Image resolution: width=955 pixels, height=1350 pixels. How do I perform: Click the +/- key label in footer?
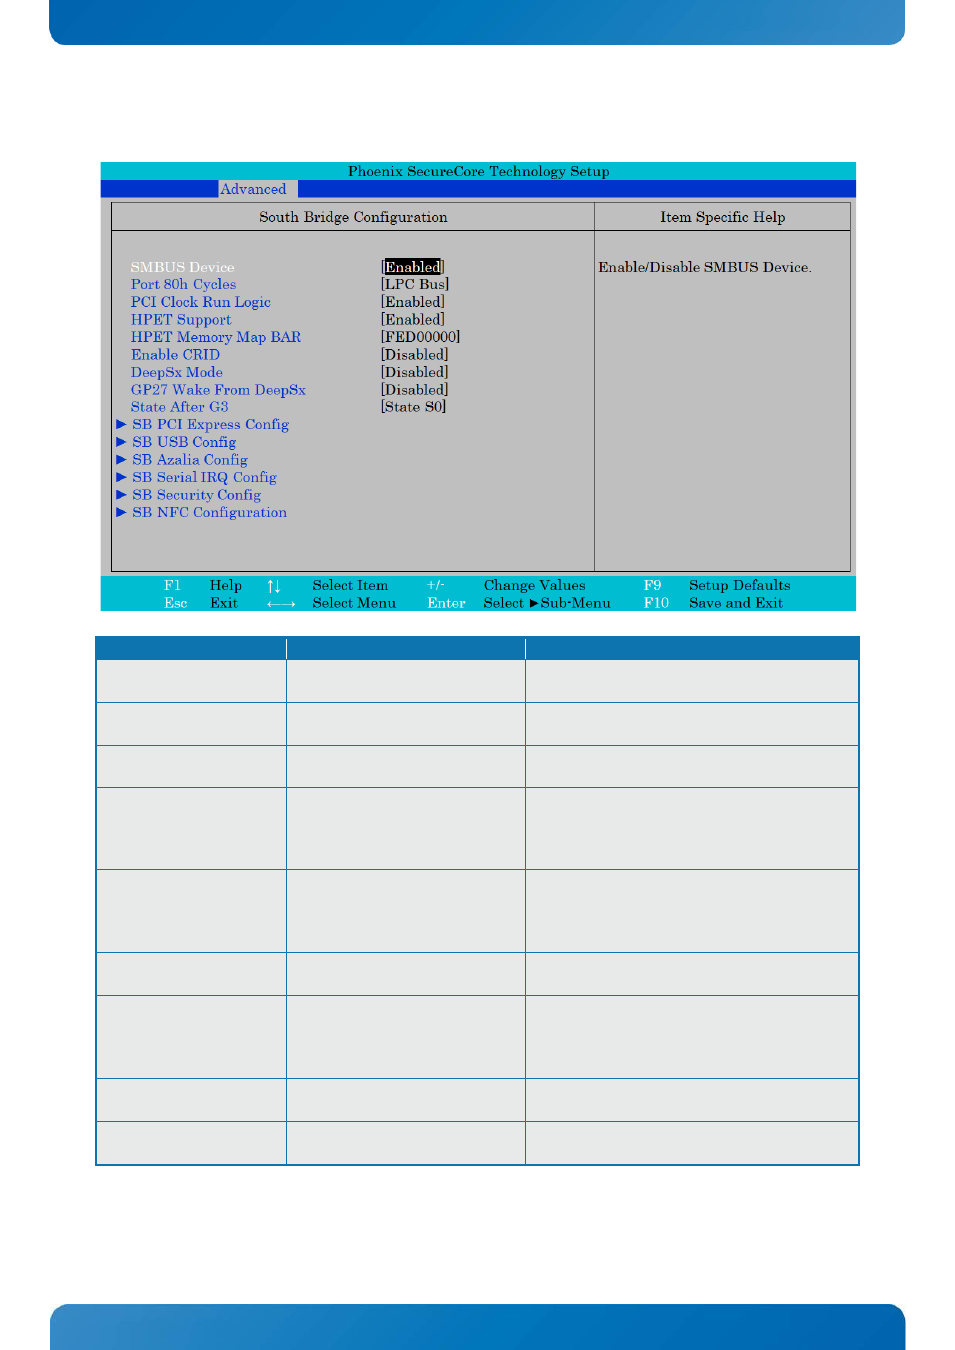[436, 586]
